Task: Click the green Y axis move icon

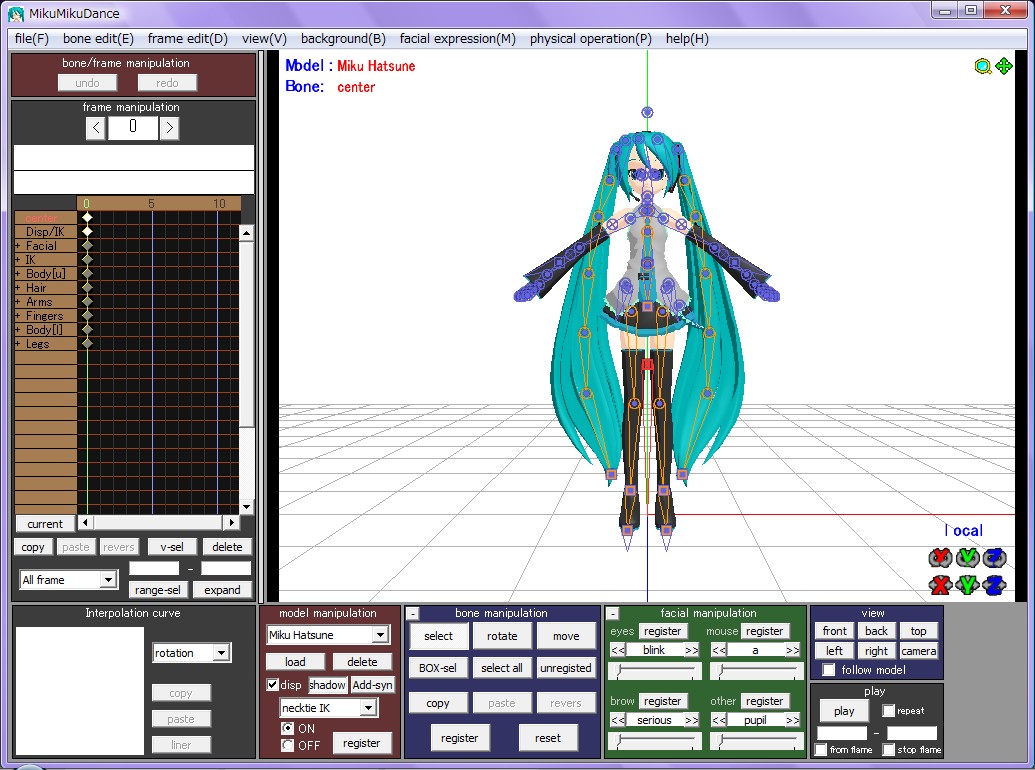Action: [967, 585]
